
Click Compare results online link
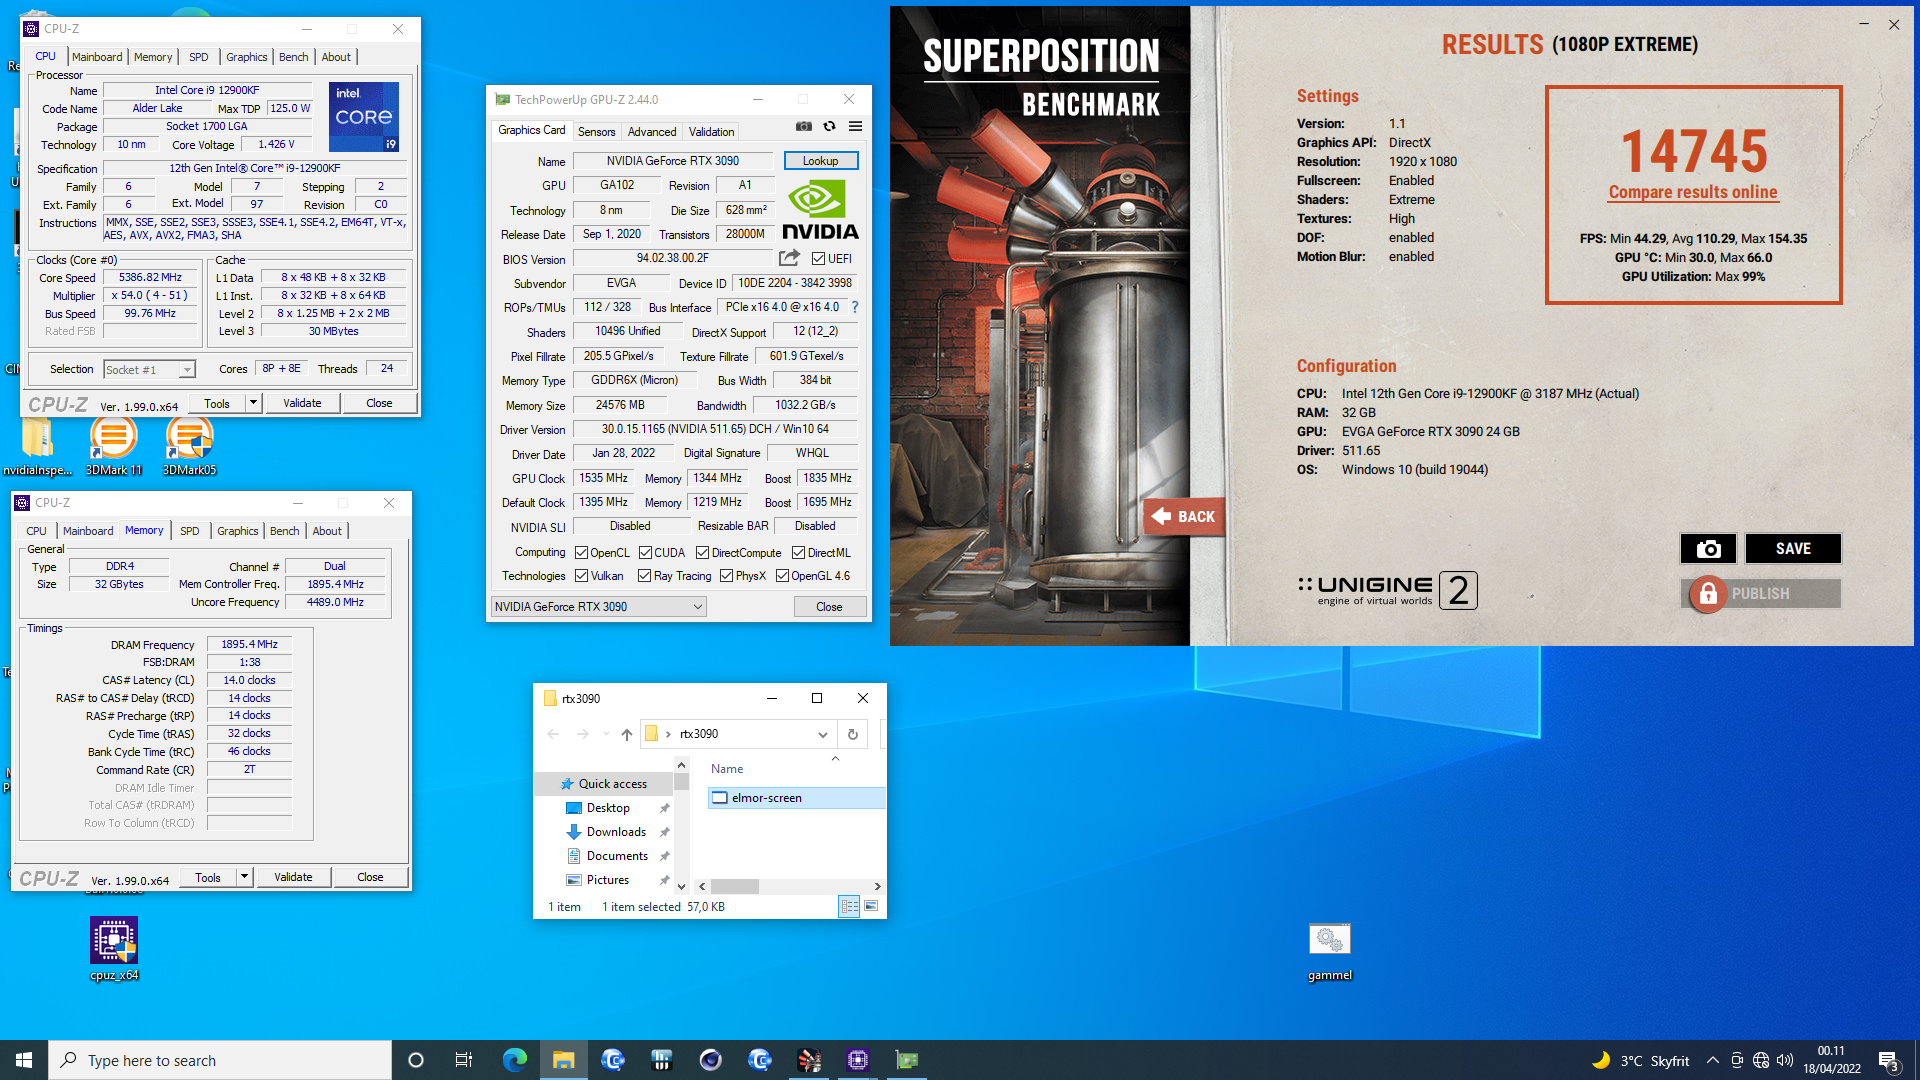(x=1692, y=192)
